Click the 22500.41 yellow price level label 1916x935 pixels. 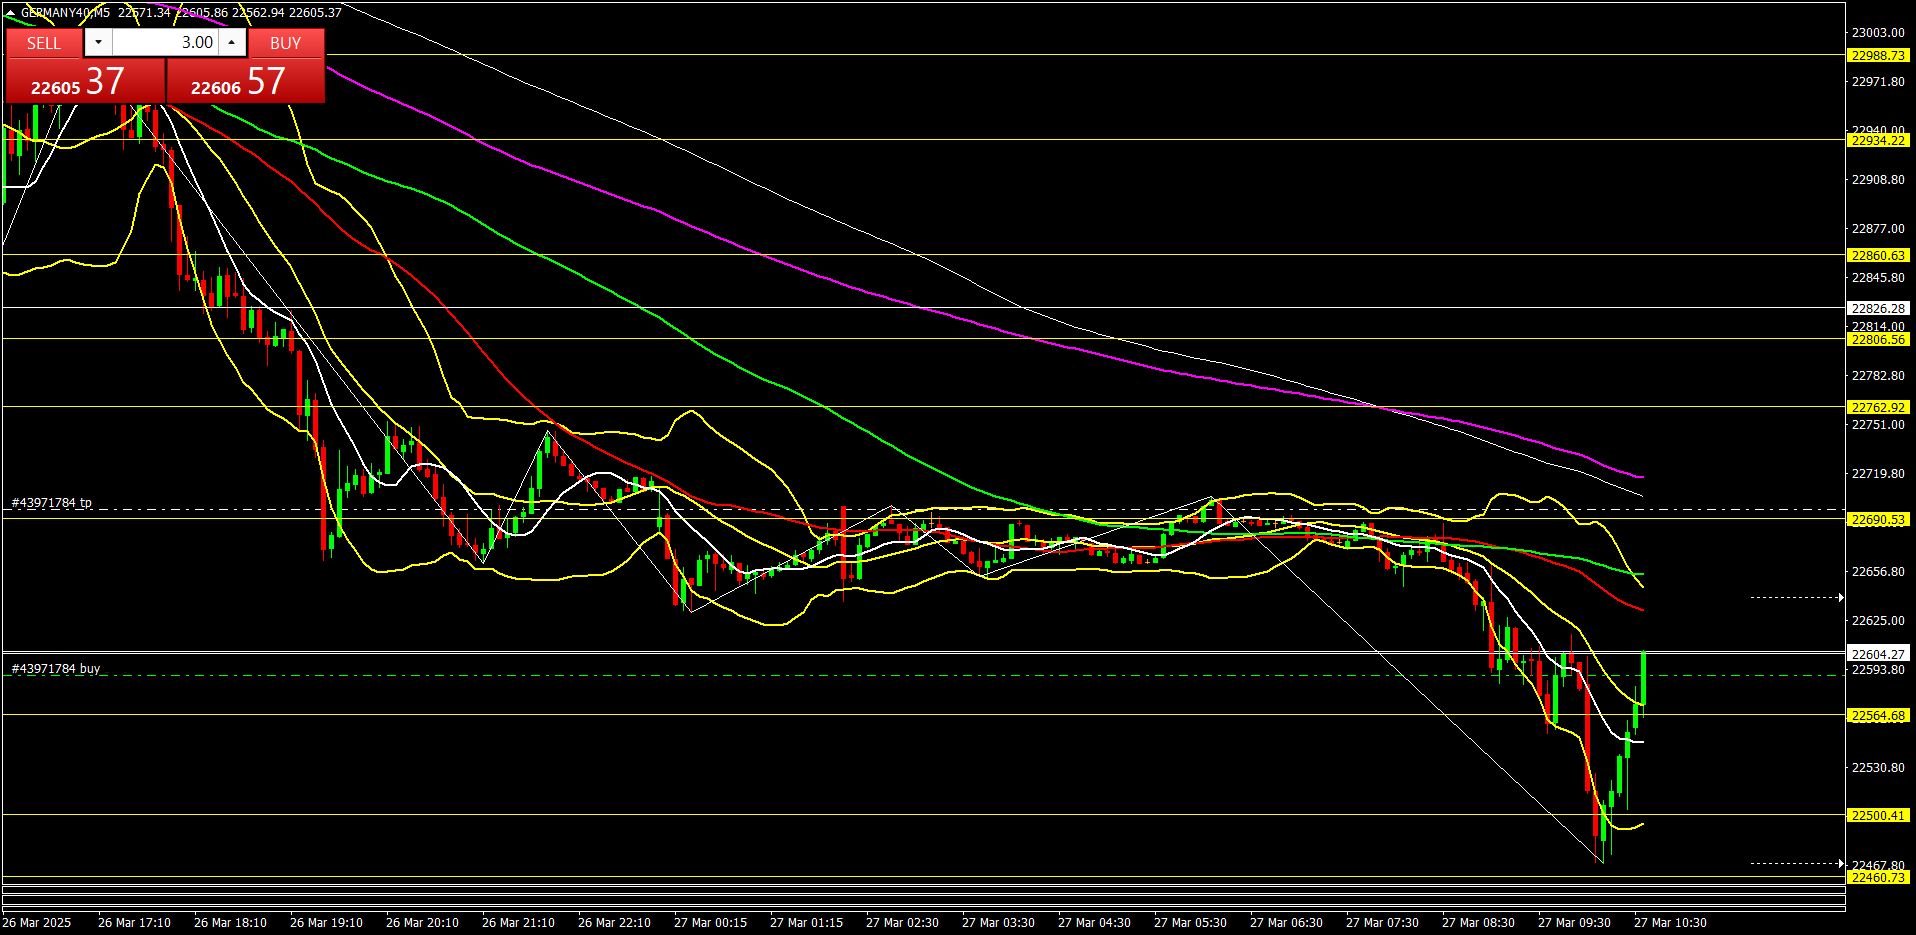click(x=1877, y=816)
